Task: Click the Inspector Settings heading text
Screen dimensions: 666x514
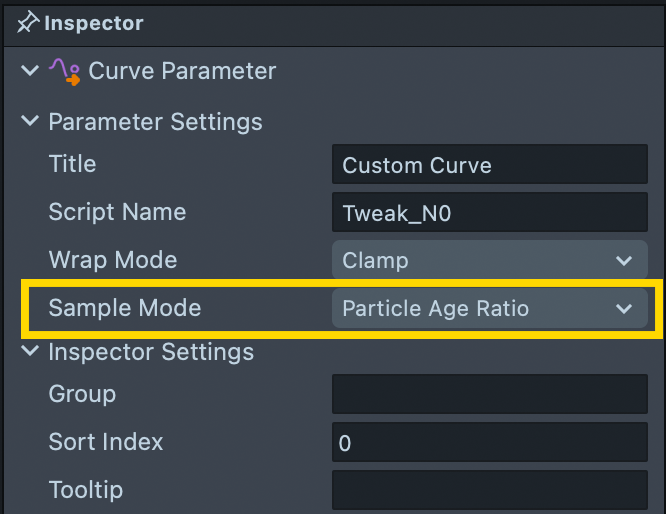Action: pyautogui.click(x=151, y=352)
